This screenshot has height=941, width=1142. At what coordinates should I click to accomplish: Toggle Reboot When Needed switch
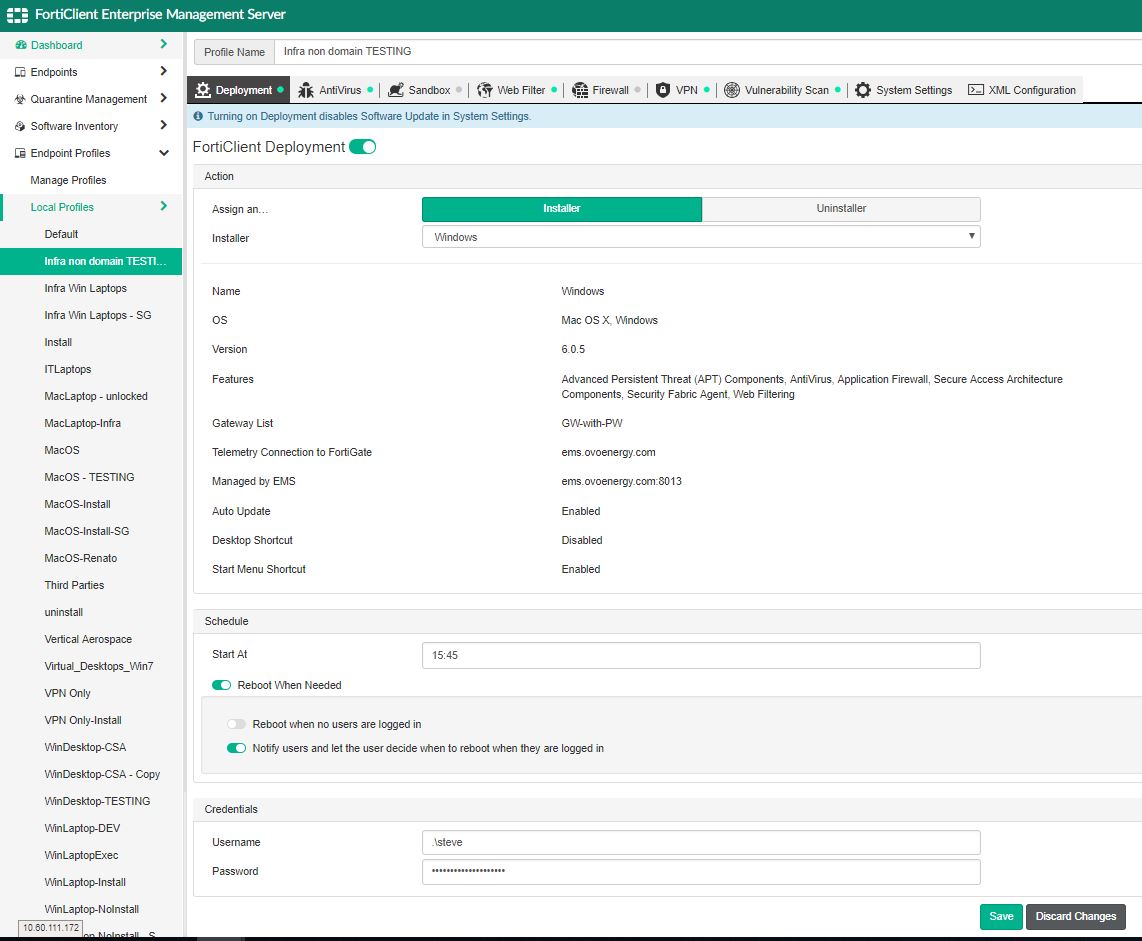(x=221, y=685)
